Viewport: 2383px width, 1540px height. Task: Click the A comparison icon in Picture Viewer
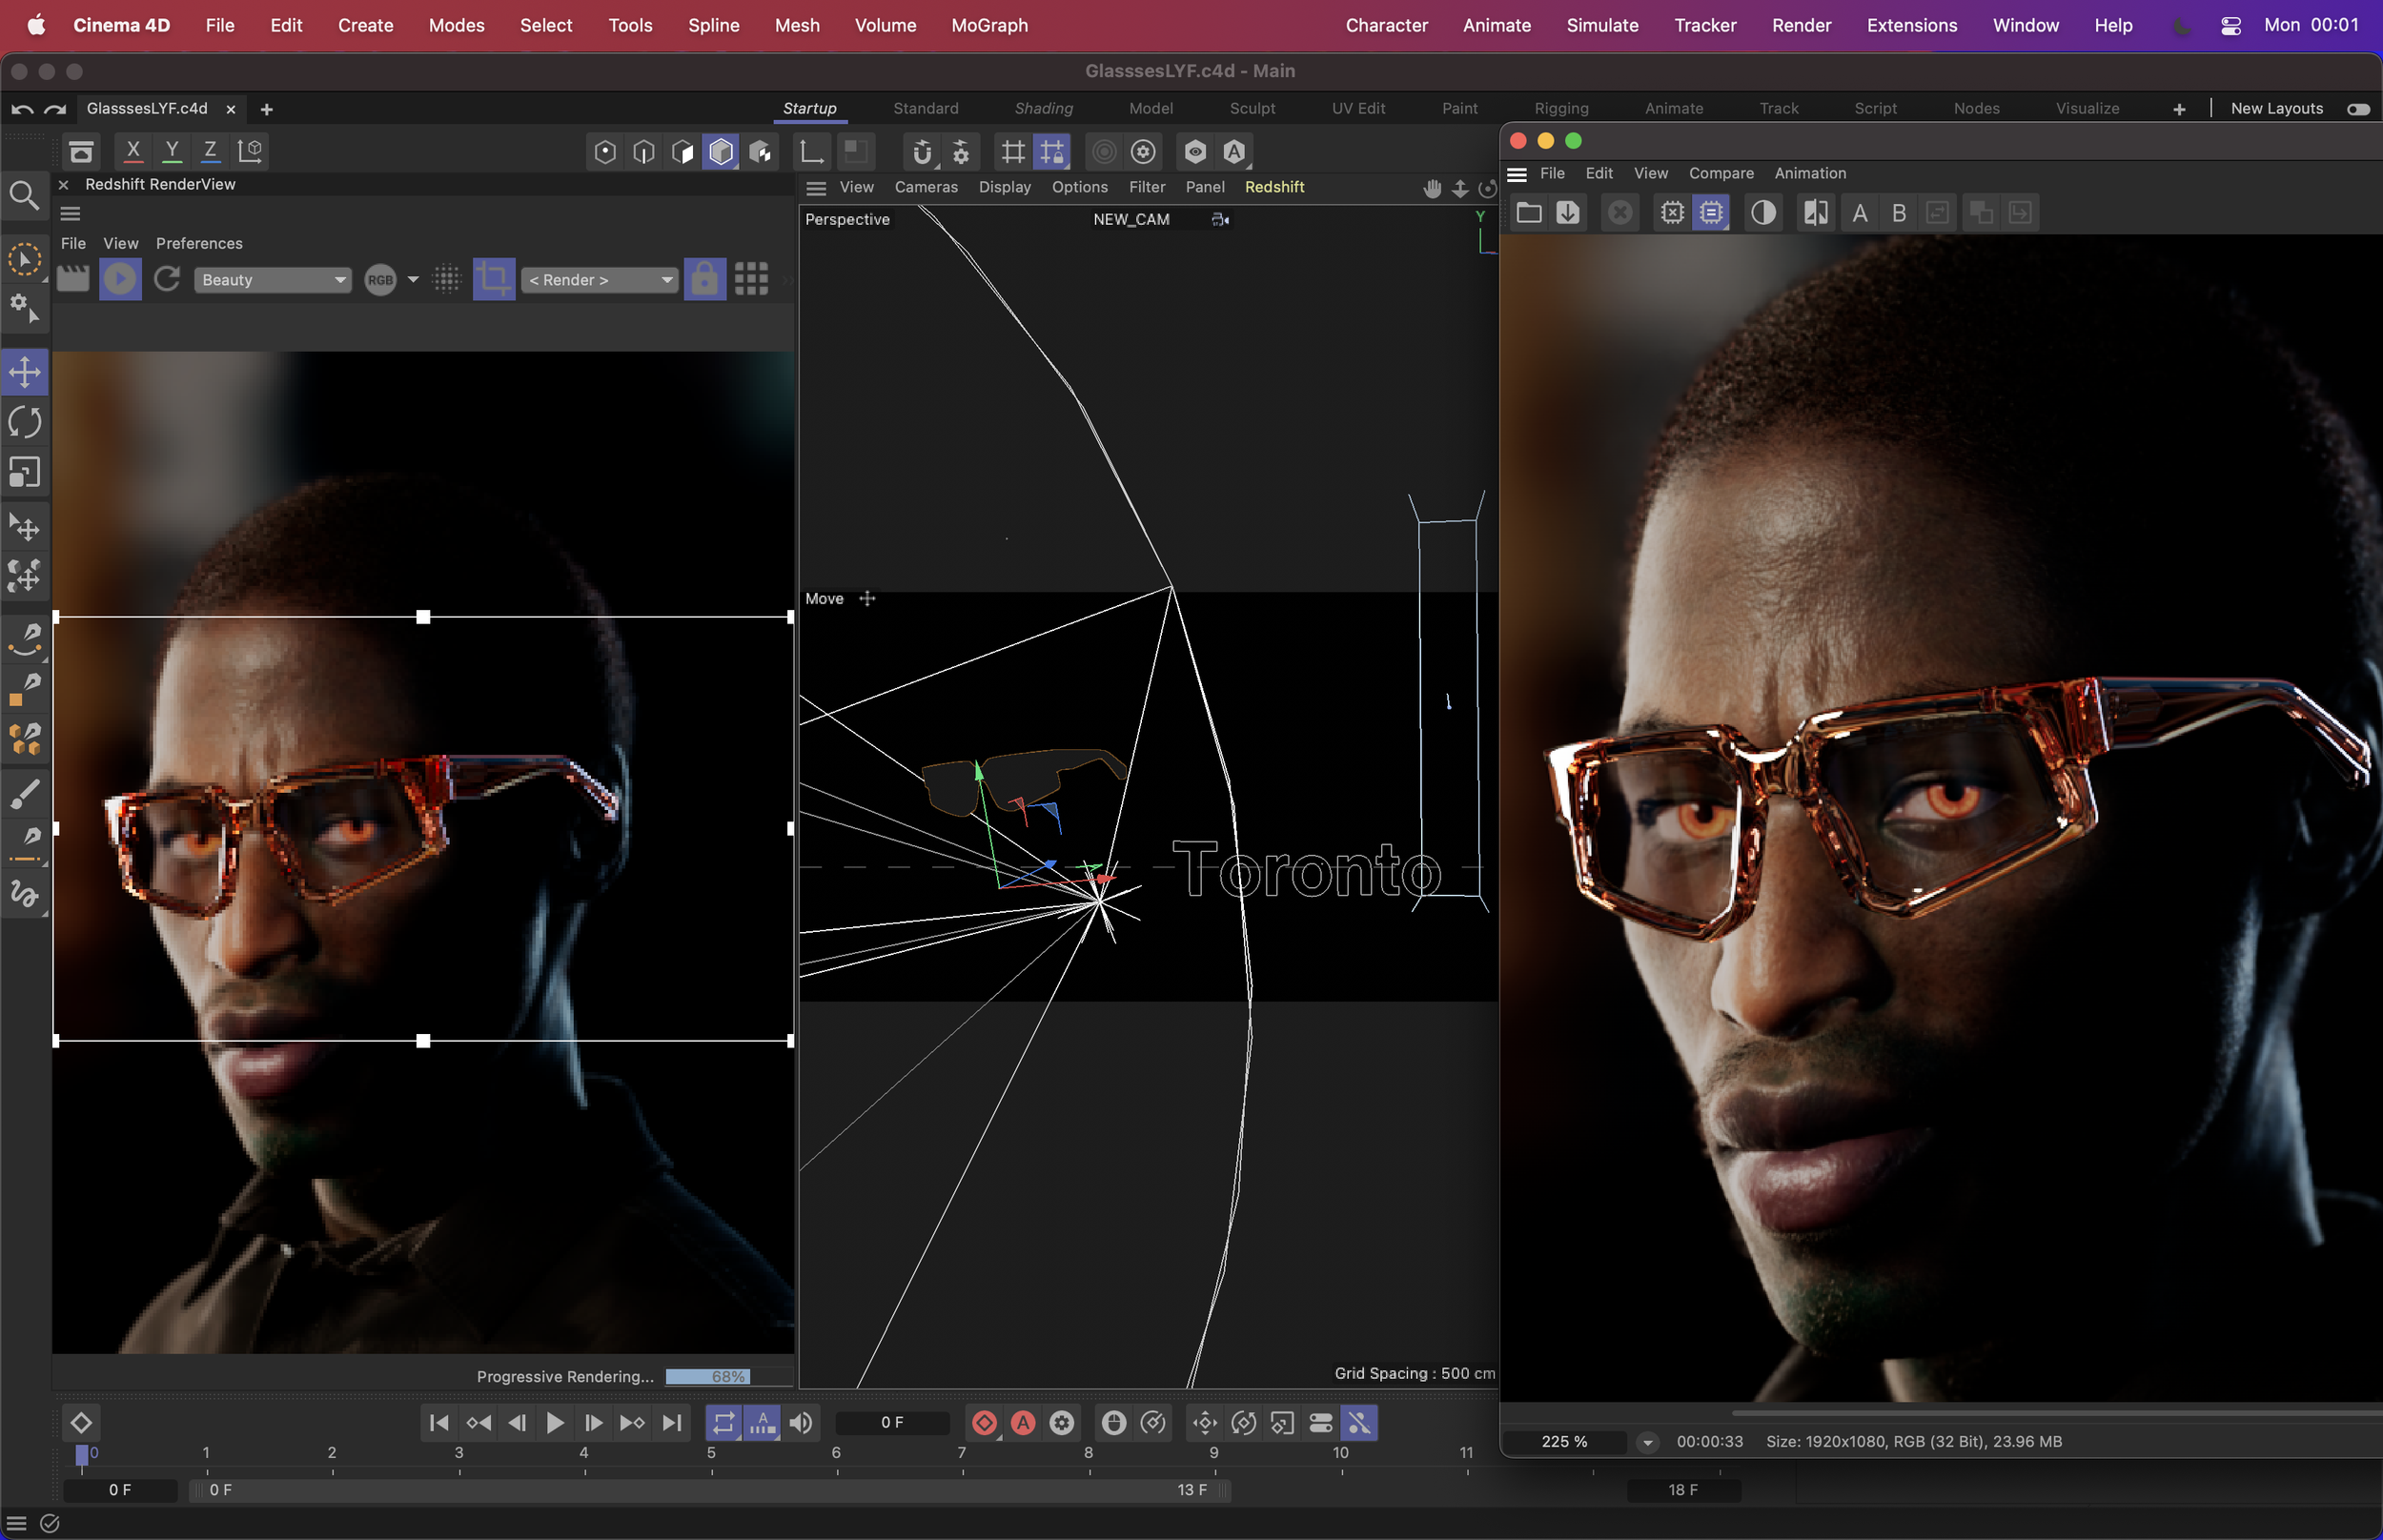1859,213
